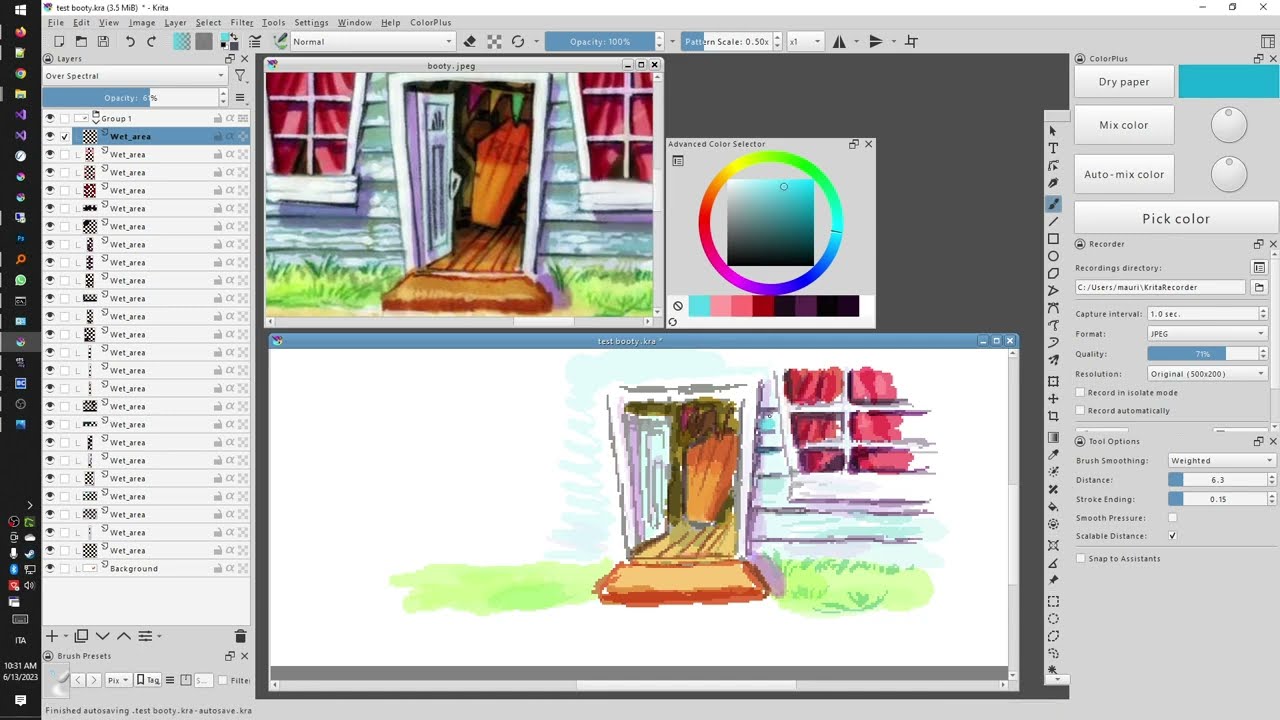Viewport: 1280px width, 720px height.
Task: Toggle the Filter checkbox in Brush Presets
Action: point(222,680)
